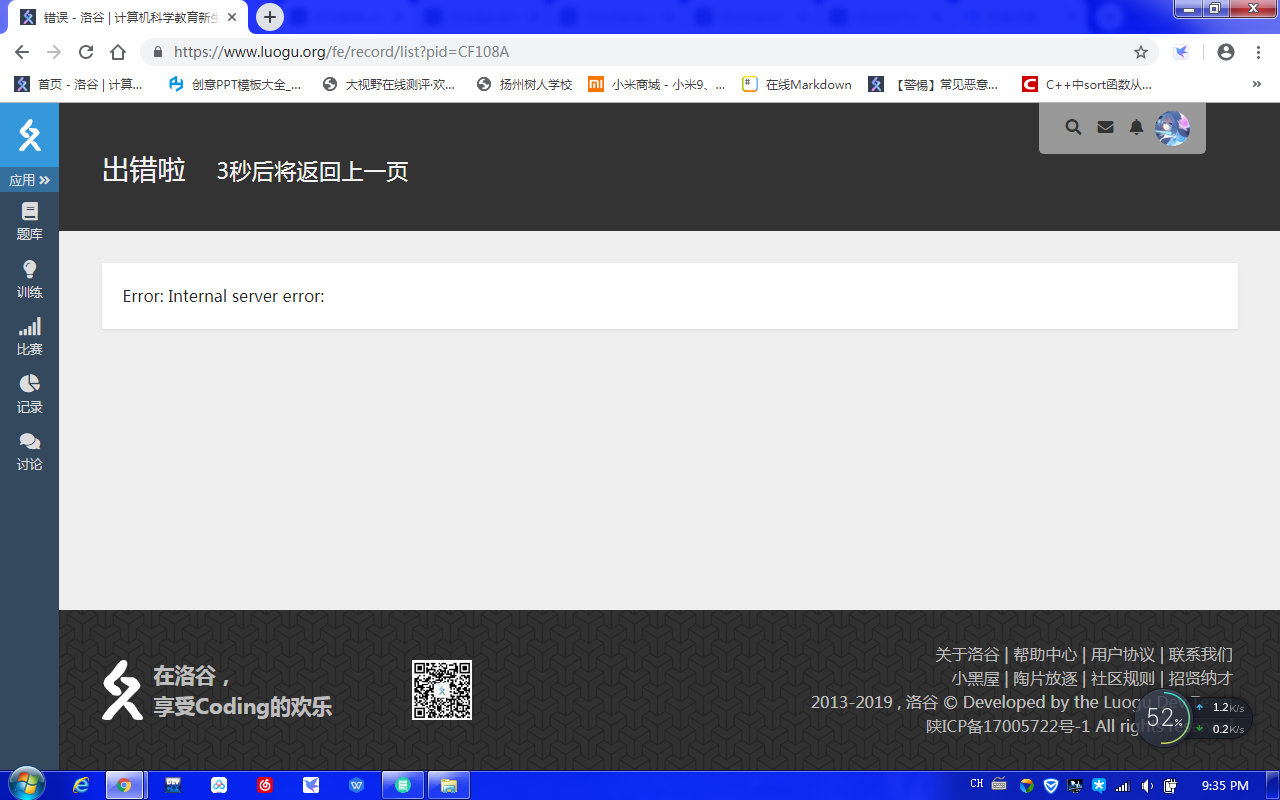Open the 题库 problem set page
This screenshot has height=800, width=1280.
pyautogui.click(x=30, y=221)
